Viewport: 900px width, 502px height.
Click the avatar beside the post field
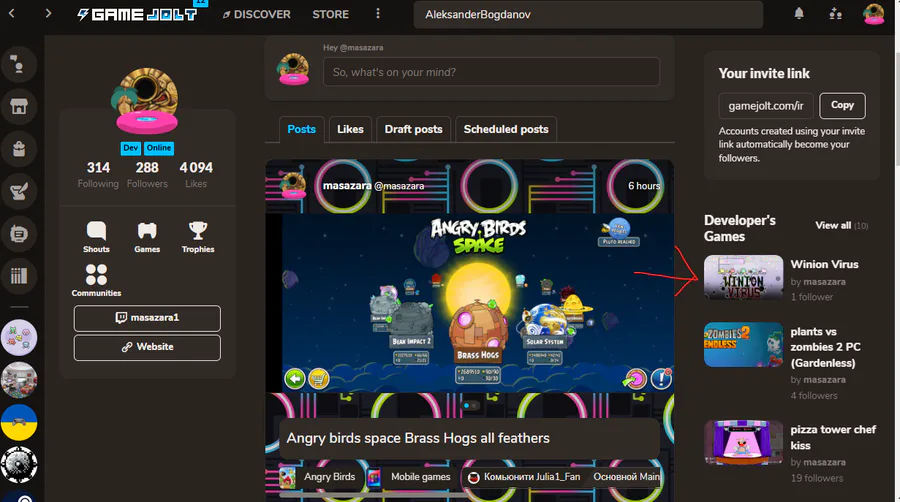[x=293, y=69]
